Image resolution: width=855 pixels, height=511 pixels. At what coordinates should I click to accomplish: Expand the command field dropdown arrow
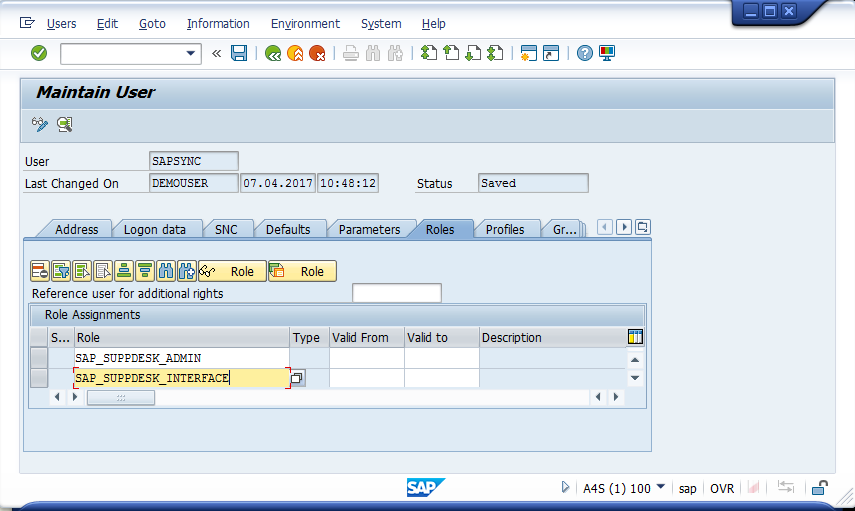pos(191,53)
